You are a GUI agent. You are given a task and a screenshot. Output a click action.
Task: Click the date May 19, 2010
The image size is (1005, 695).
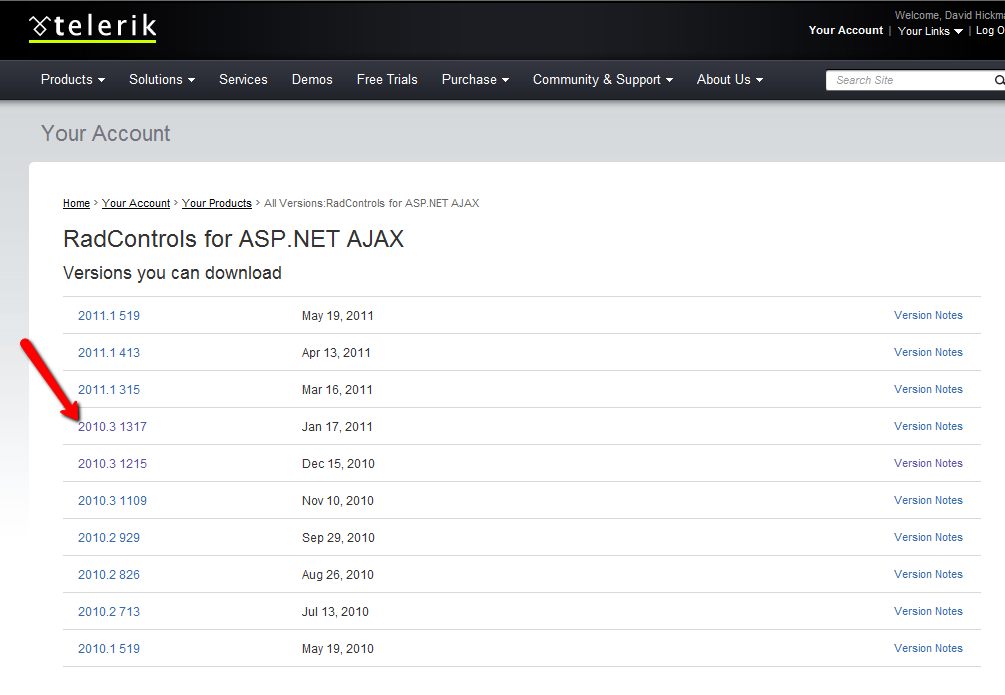338,649
